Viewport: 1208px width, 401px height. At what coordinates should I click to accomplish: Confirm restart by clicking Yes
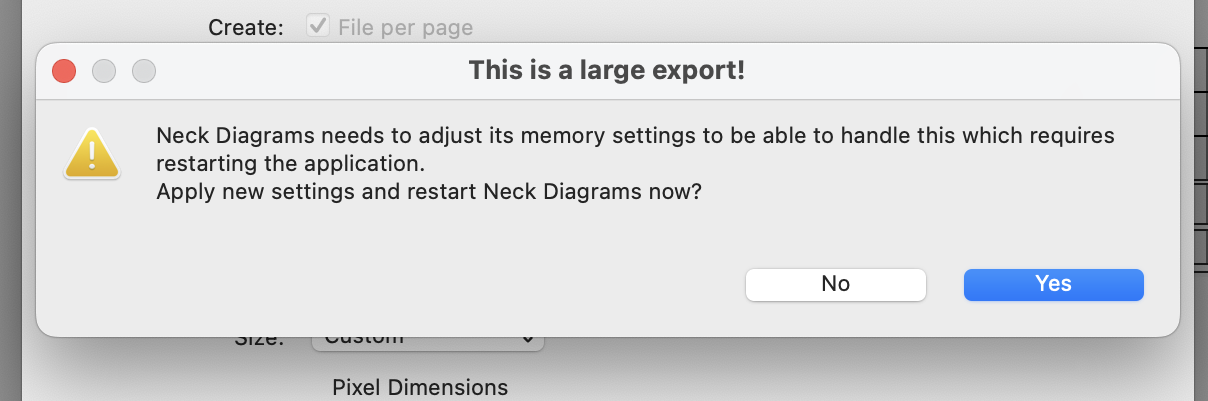tap(1053, 284)
